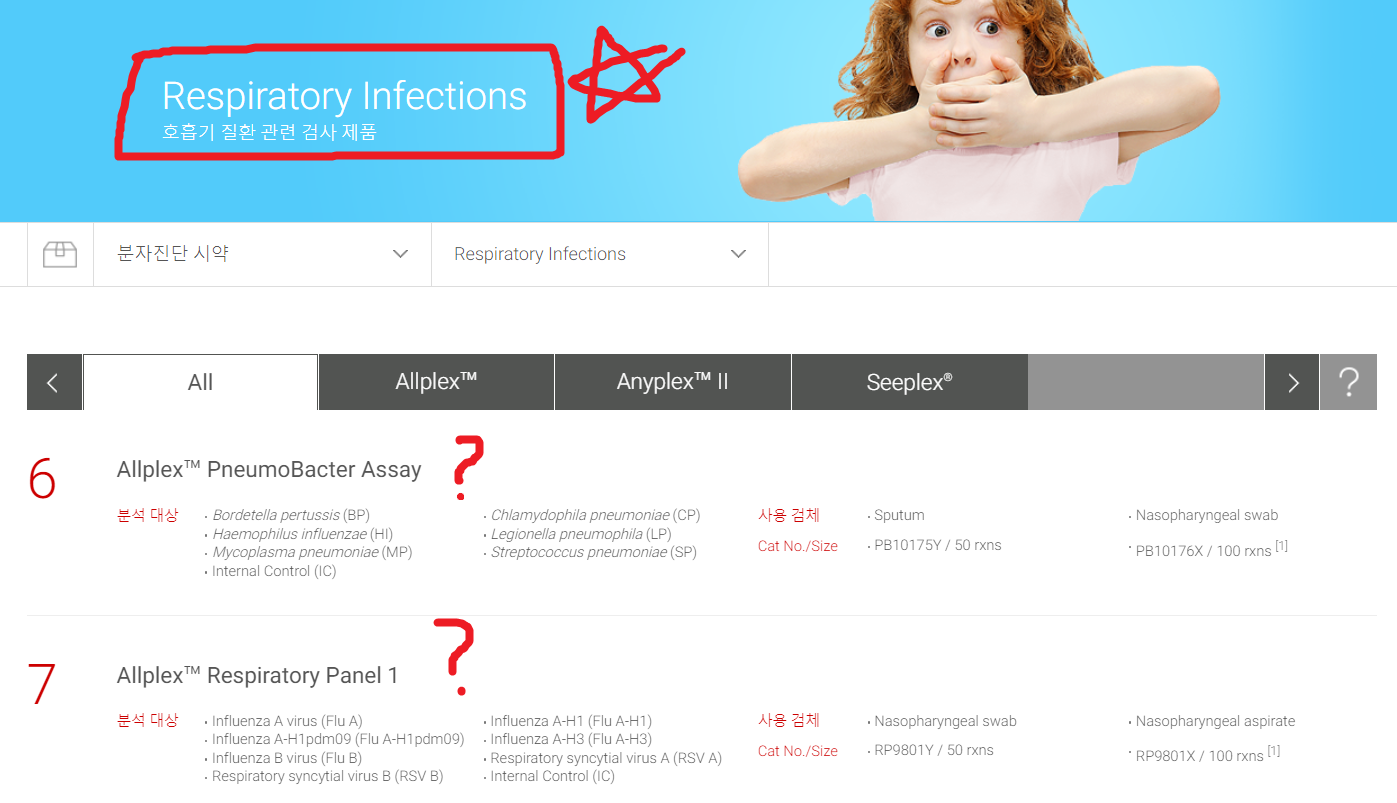The image size is (1397, 803).
Task: Open Allplex™ Respiratory Panel 1 product
Action: click(257, 676)
